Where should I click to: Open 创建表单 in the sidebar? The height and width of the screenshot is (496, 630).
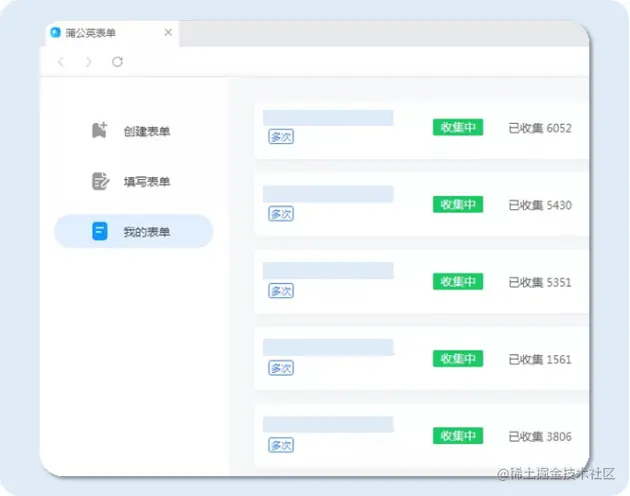point(133,131)
